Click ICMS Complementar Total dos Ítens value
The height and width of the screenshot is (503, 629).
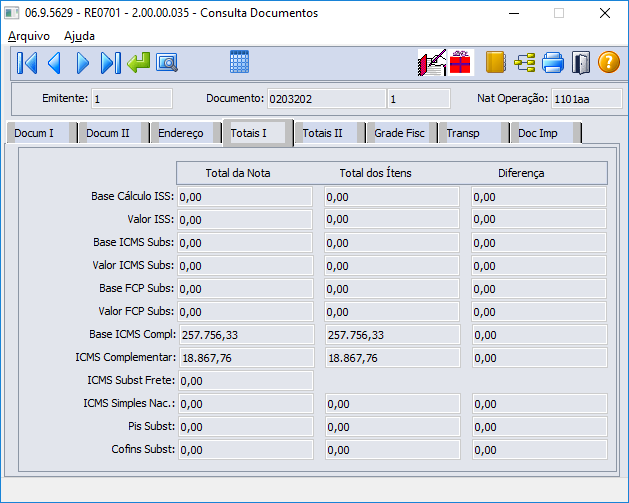(393, 357)
